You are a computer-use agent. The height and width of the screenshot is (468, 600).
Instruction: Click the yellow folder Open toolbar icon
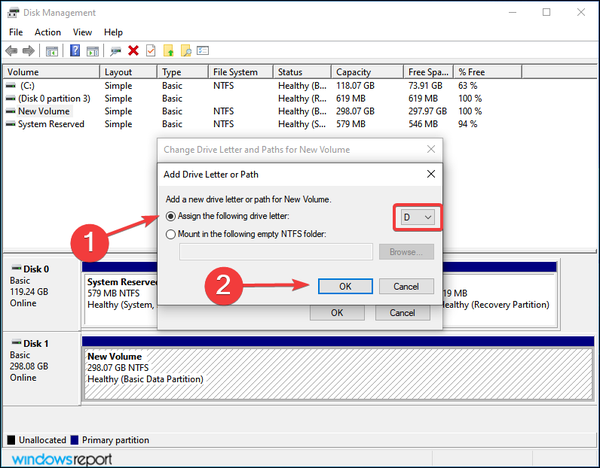(168, 51)
